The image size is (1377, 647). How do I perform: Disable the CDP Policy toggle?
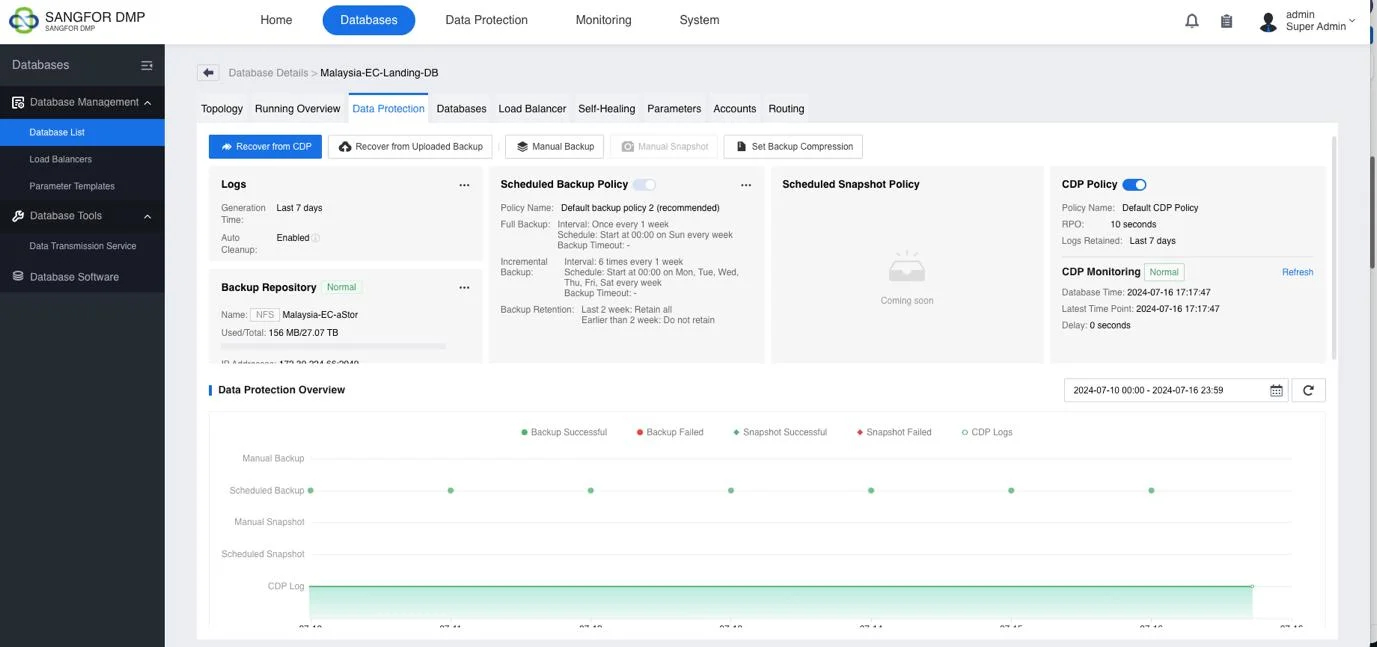pos(1133,184)
